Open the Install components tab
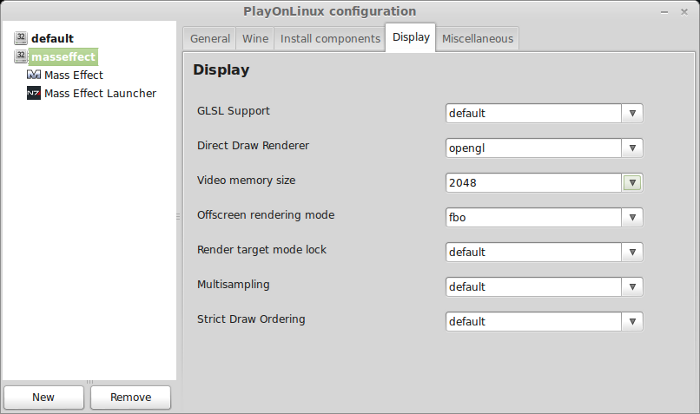The height and width of the screenshot is (414, 700). [x=330, y=39]
